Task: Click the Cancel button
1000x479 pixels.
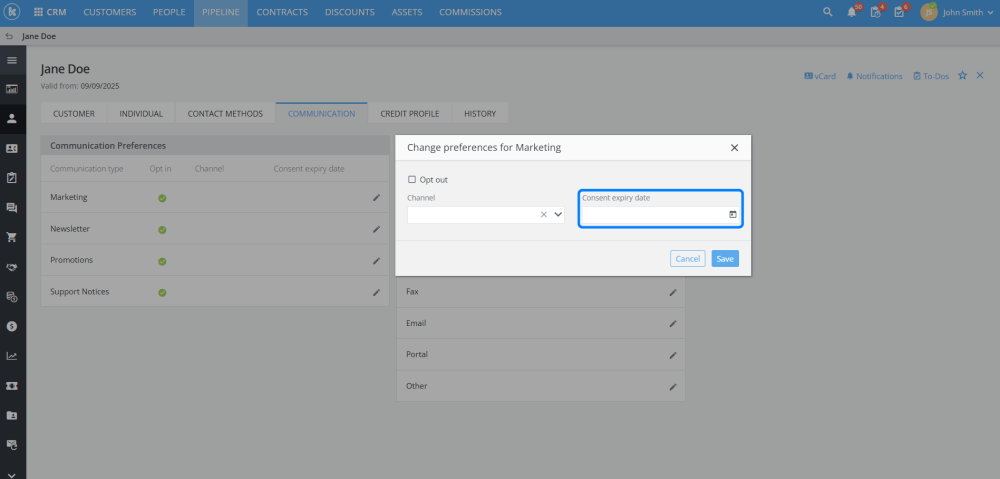Action: tap(688, 259)
